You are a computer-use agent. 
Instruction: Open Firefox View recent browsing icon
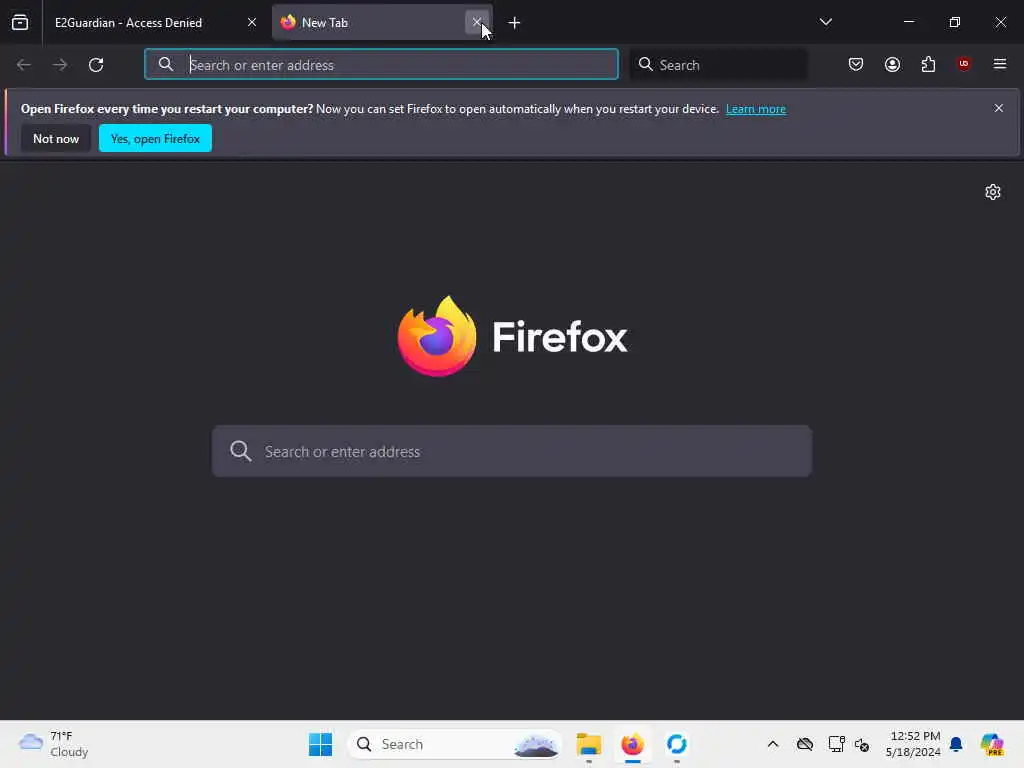click(20, 22)
